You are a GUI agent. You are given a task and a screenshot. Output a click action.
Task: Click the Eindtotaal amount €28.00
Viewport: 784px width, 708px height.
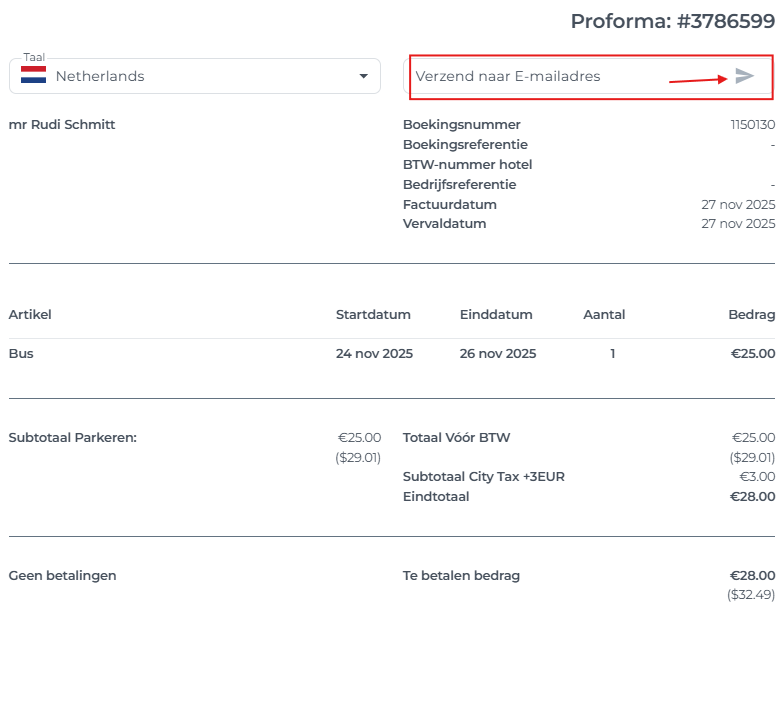tap(752, 496)
